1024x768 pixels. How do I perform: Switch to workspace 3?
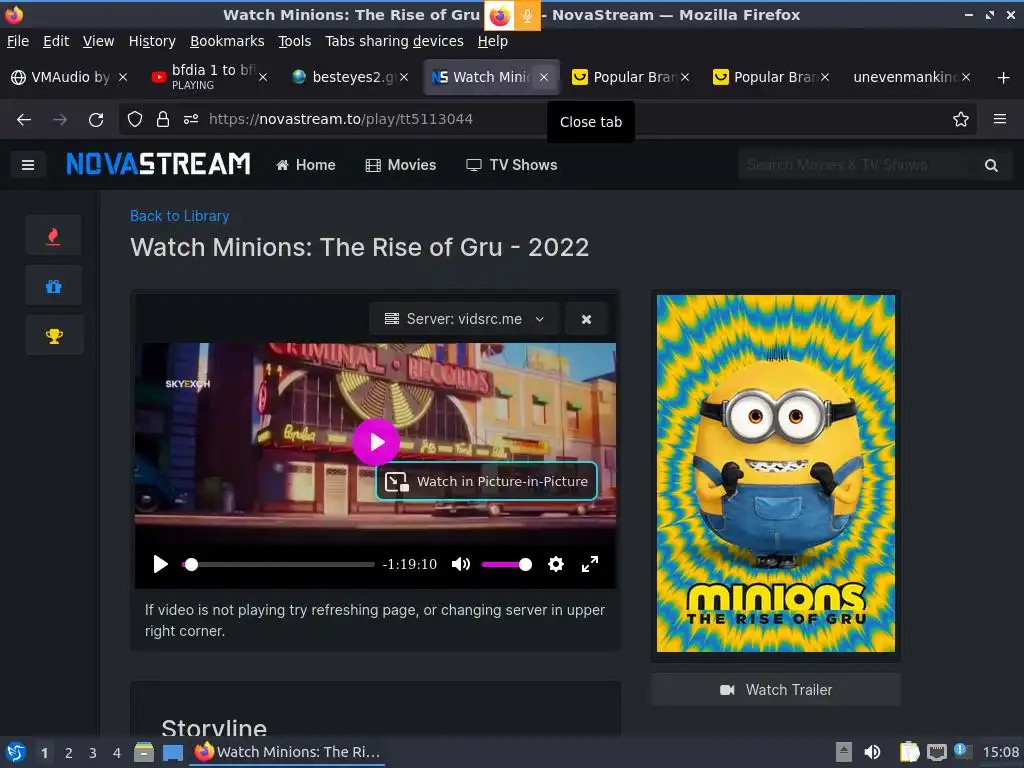point(93,753)
